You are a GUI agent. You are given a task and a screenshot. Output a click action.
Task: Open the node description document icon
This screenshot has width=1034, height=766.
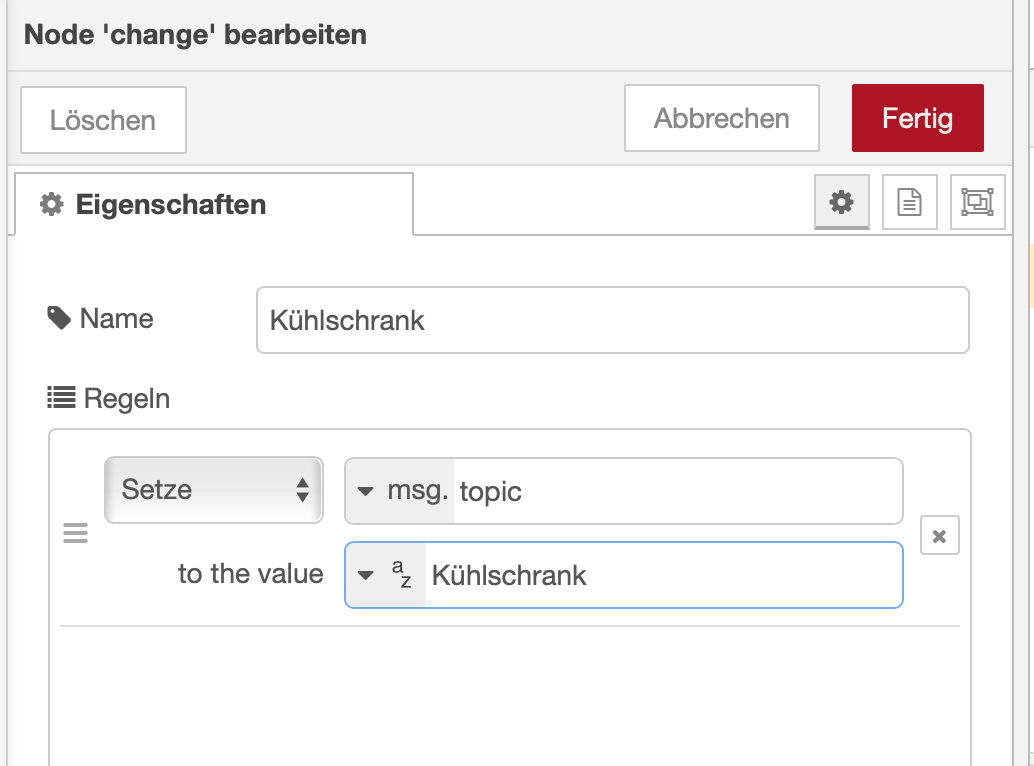coord(909,202)
